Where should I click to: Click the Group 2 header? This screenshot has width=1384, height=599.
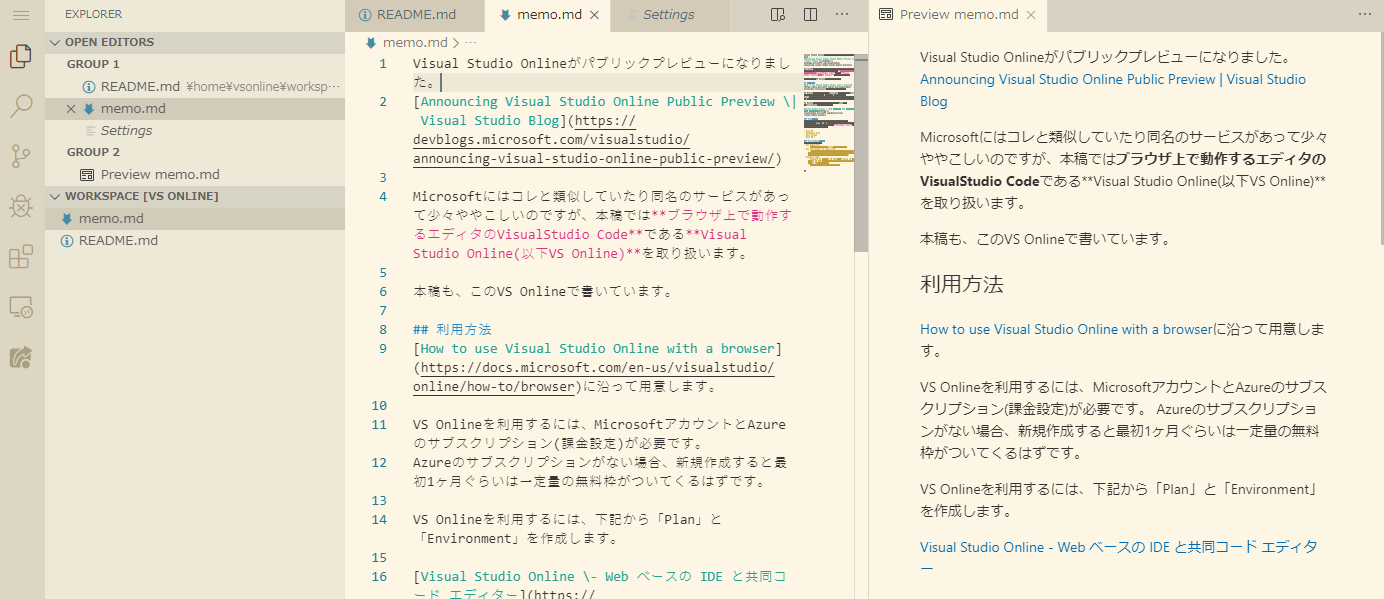(195, 152)
